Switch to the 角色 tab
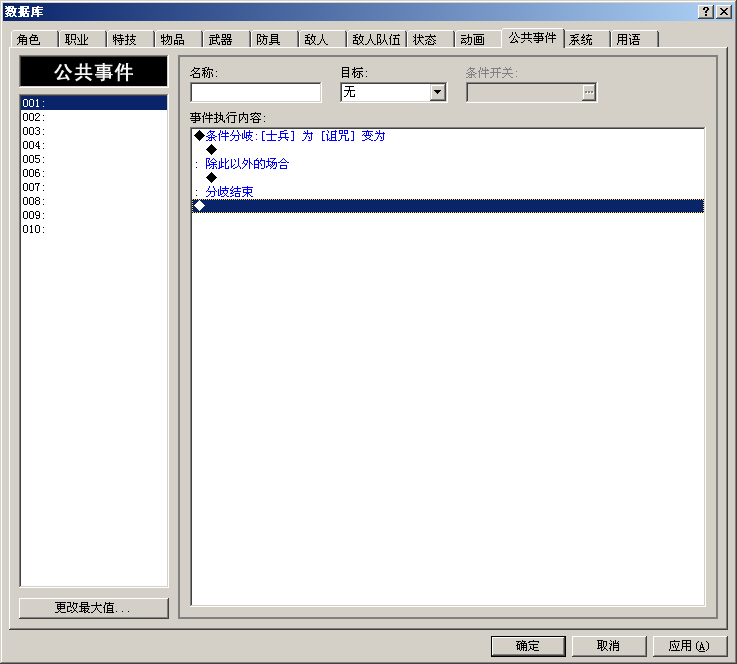The height and width of the screenshot is (664, 737). pyautogui.click(x=34, y=39)
